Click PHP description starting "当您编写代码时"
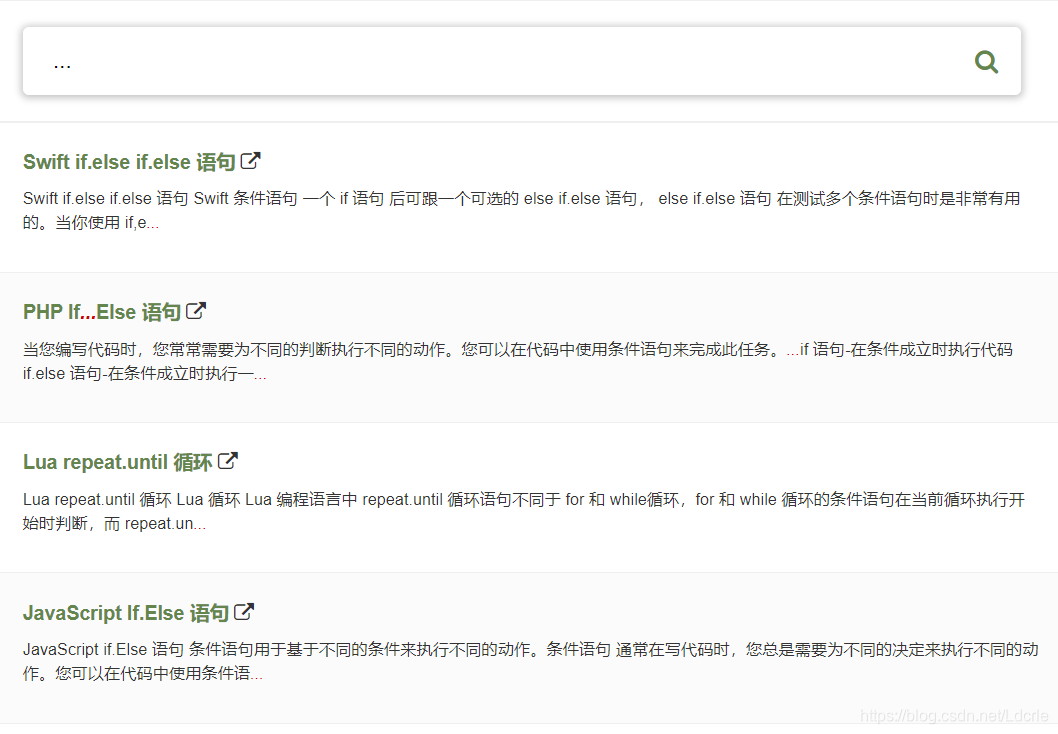 (x=518, y=361)
